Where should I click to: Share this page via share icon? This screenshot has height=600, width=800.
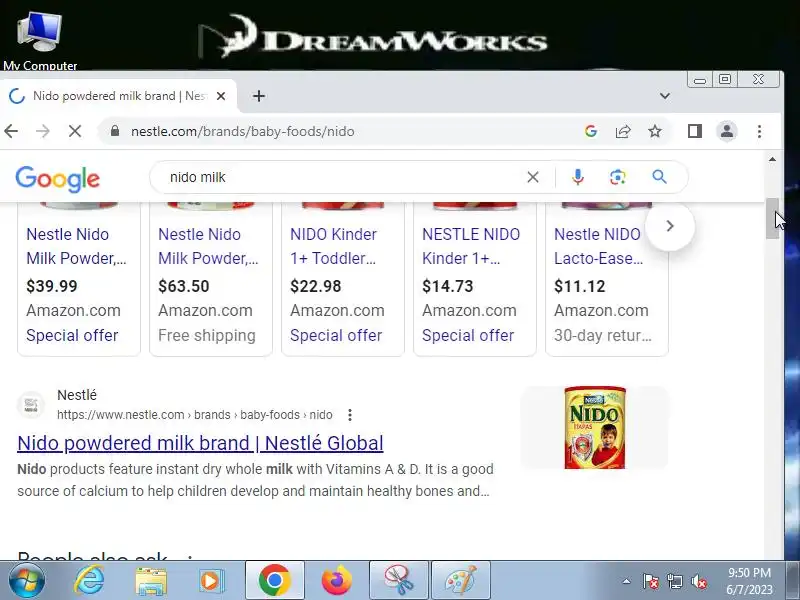click(623, 132)
